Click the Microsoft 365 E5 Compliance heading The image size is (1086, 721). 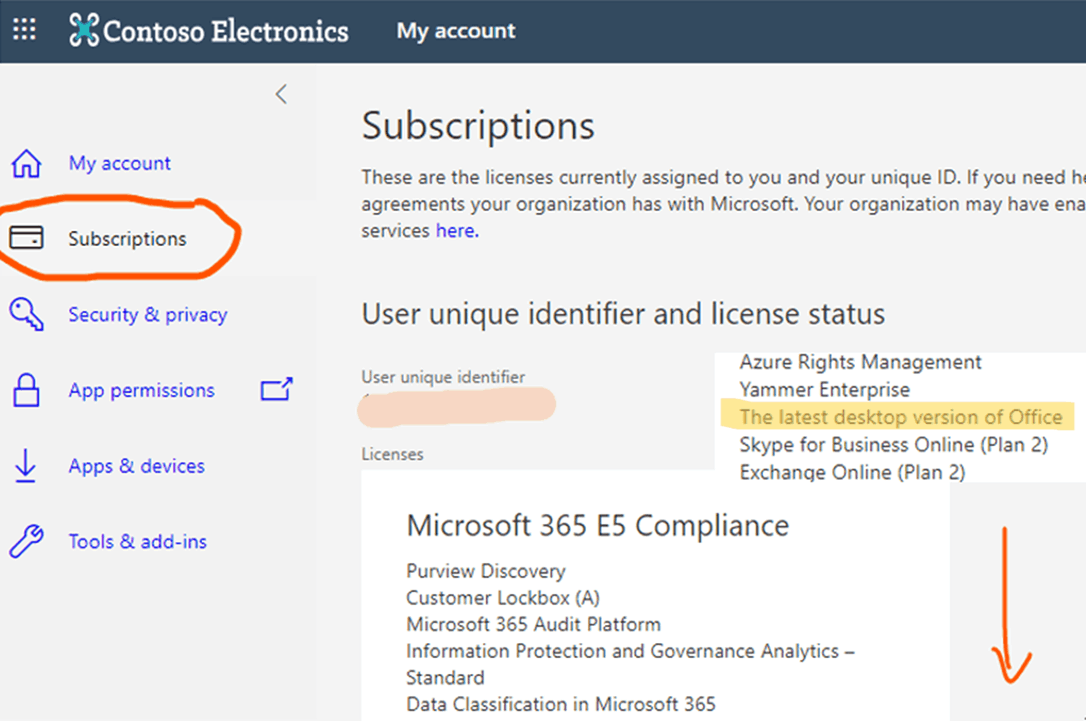coord(597,525)
